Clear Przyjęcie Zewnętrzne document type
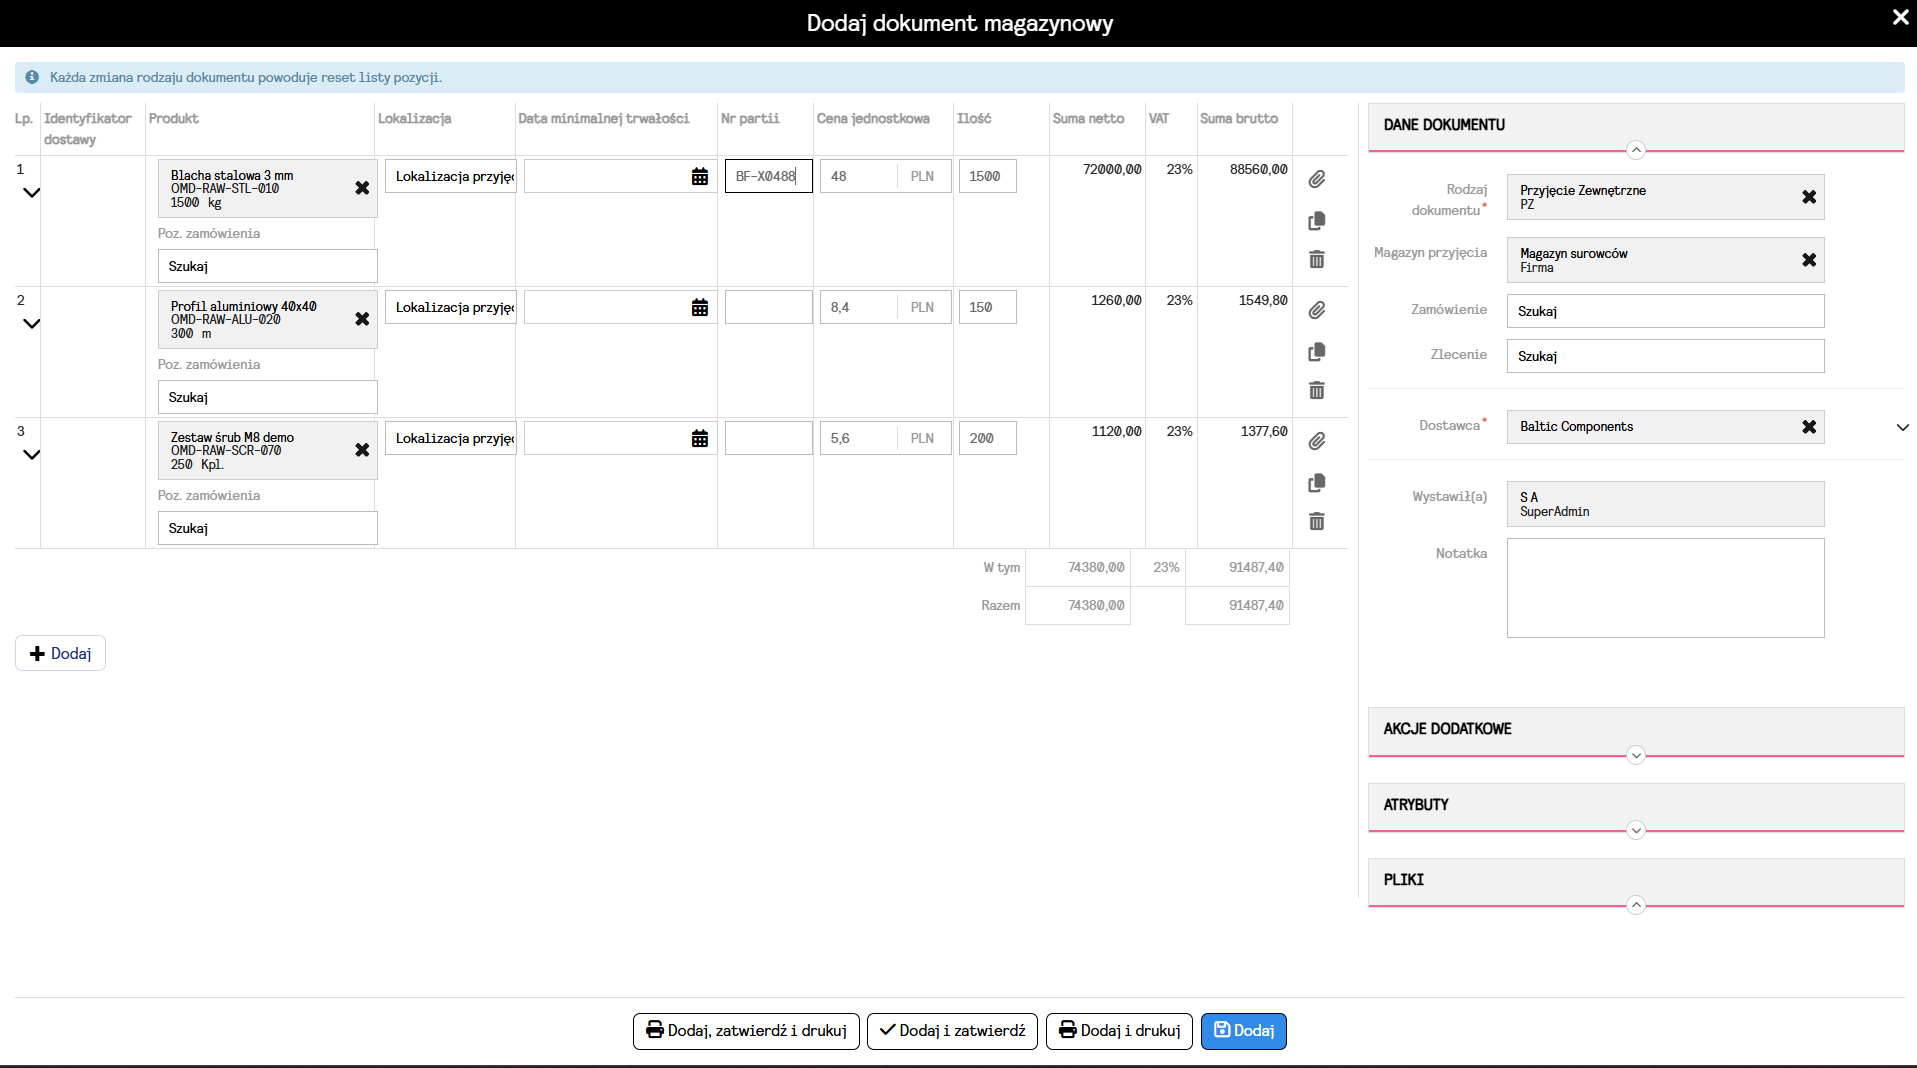Image resolution: width=1917 pixels, height=1068 pixels. point(1809,197)
